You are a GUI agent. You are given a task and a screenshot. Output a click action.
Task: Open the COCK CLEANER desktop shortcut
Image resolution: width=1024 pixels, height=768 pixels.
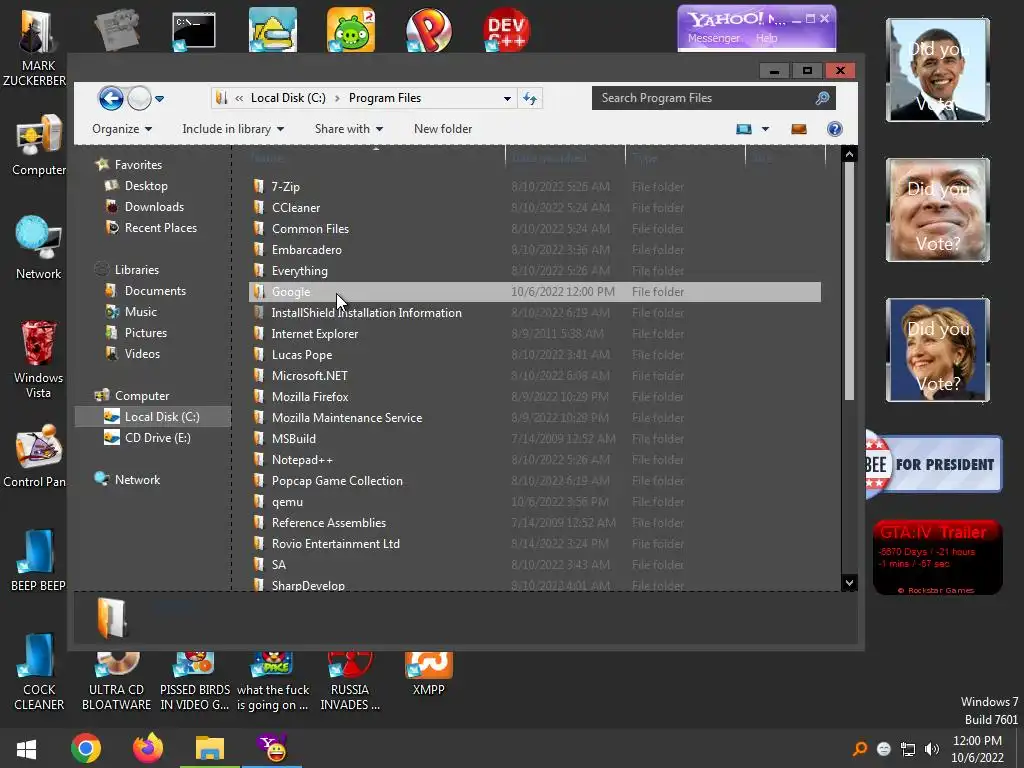coord(39,673)
